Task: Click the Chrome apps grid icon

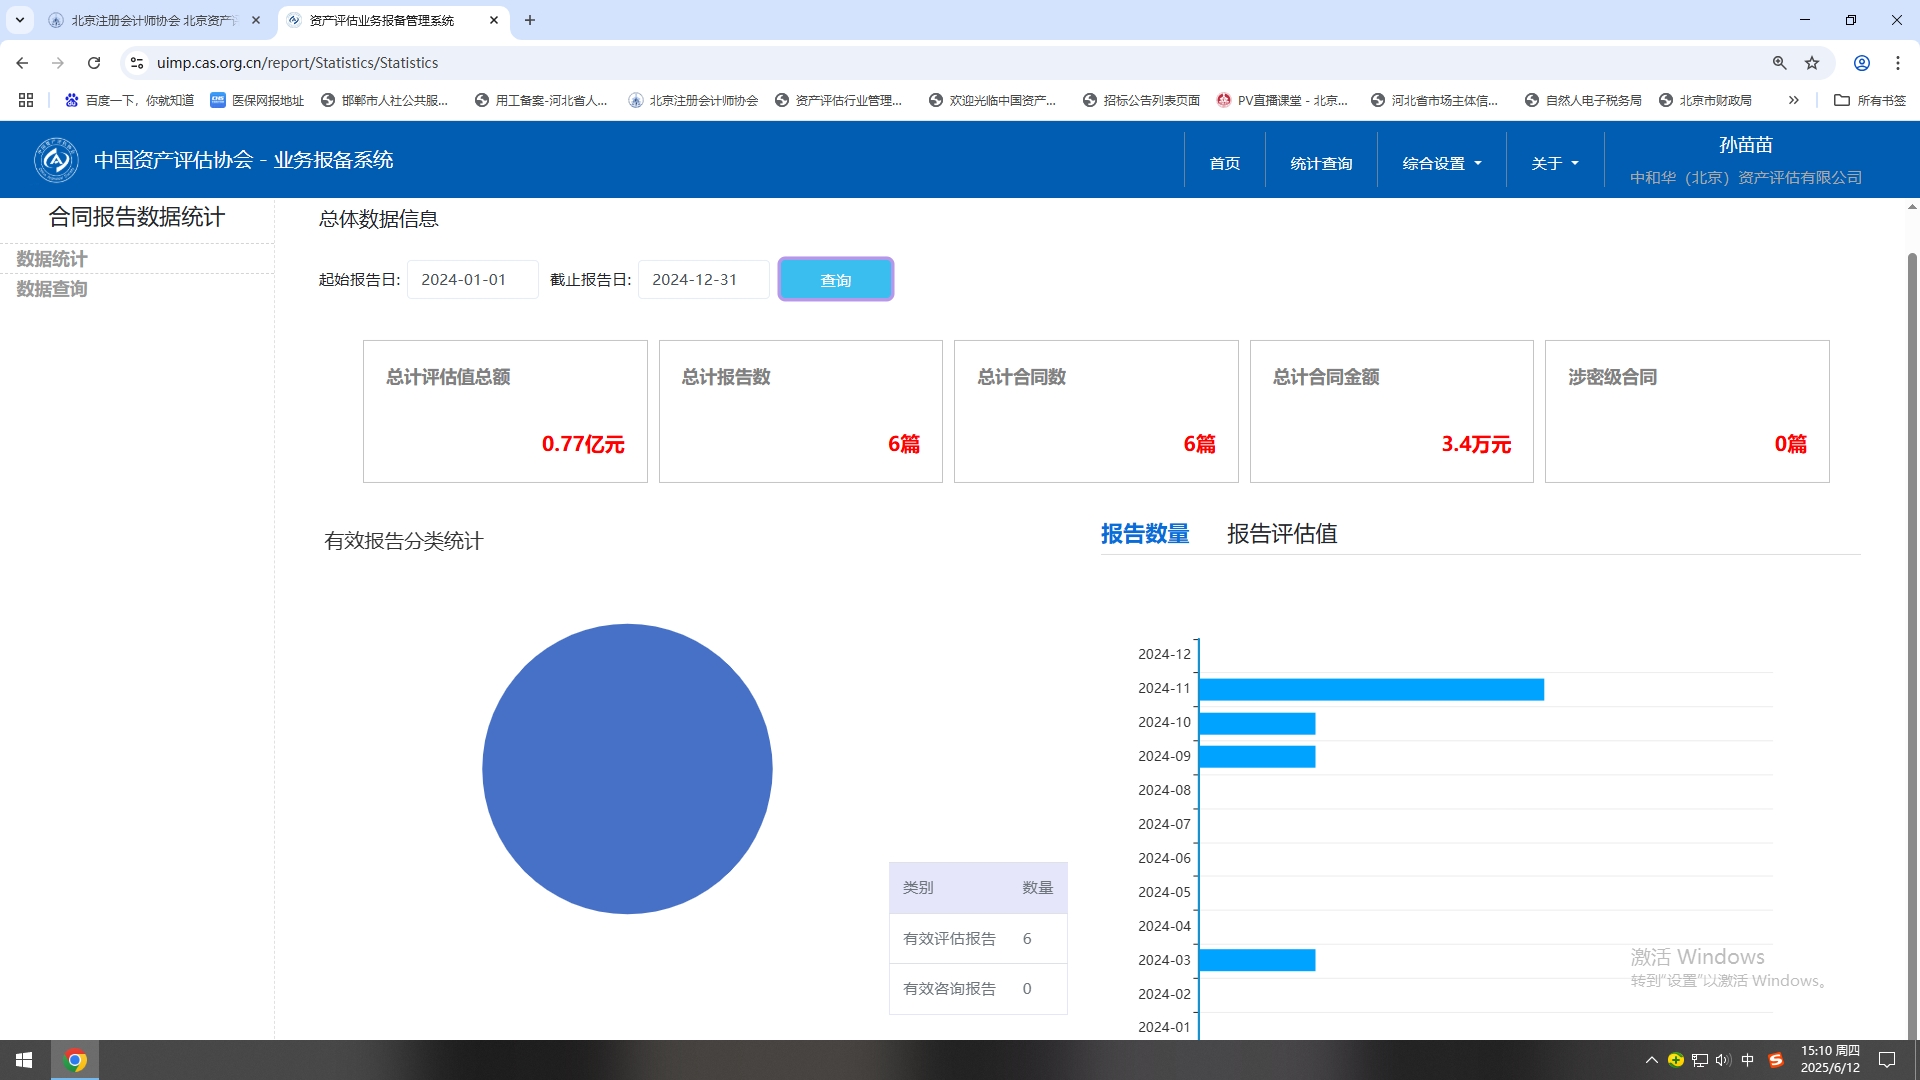Action: click(26, 100)
